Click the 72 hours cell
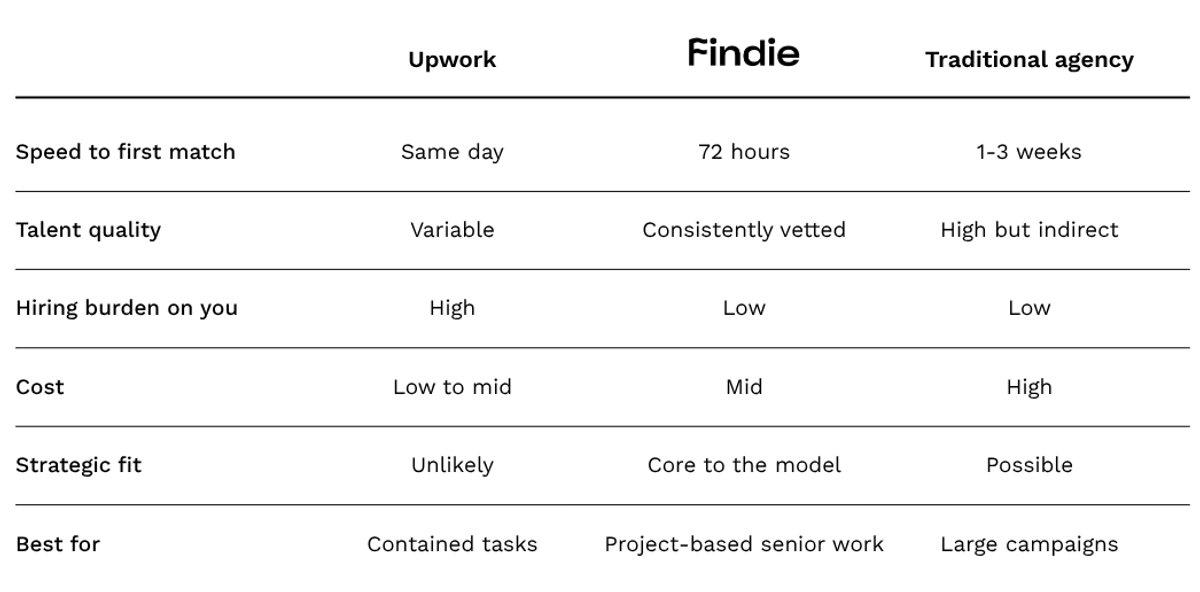Screen dimensions: 1200x592 (744, 152)
